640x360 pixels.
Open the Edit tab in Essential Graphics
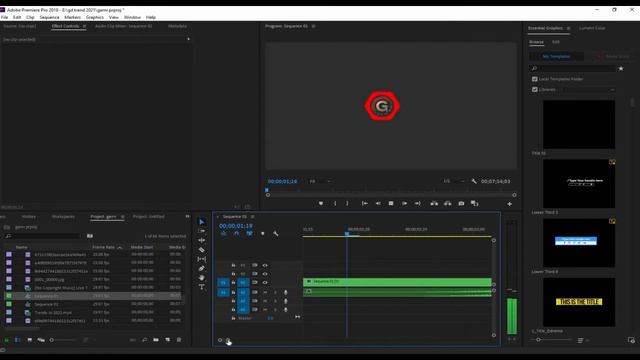556,42
